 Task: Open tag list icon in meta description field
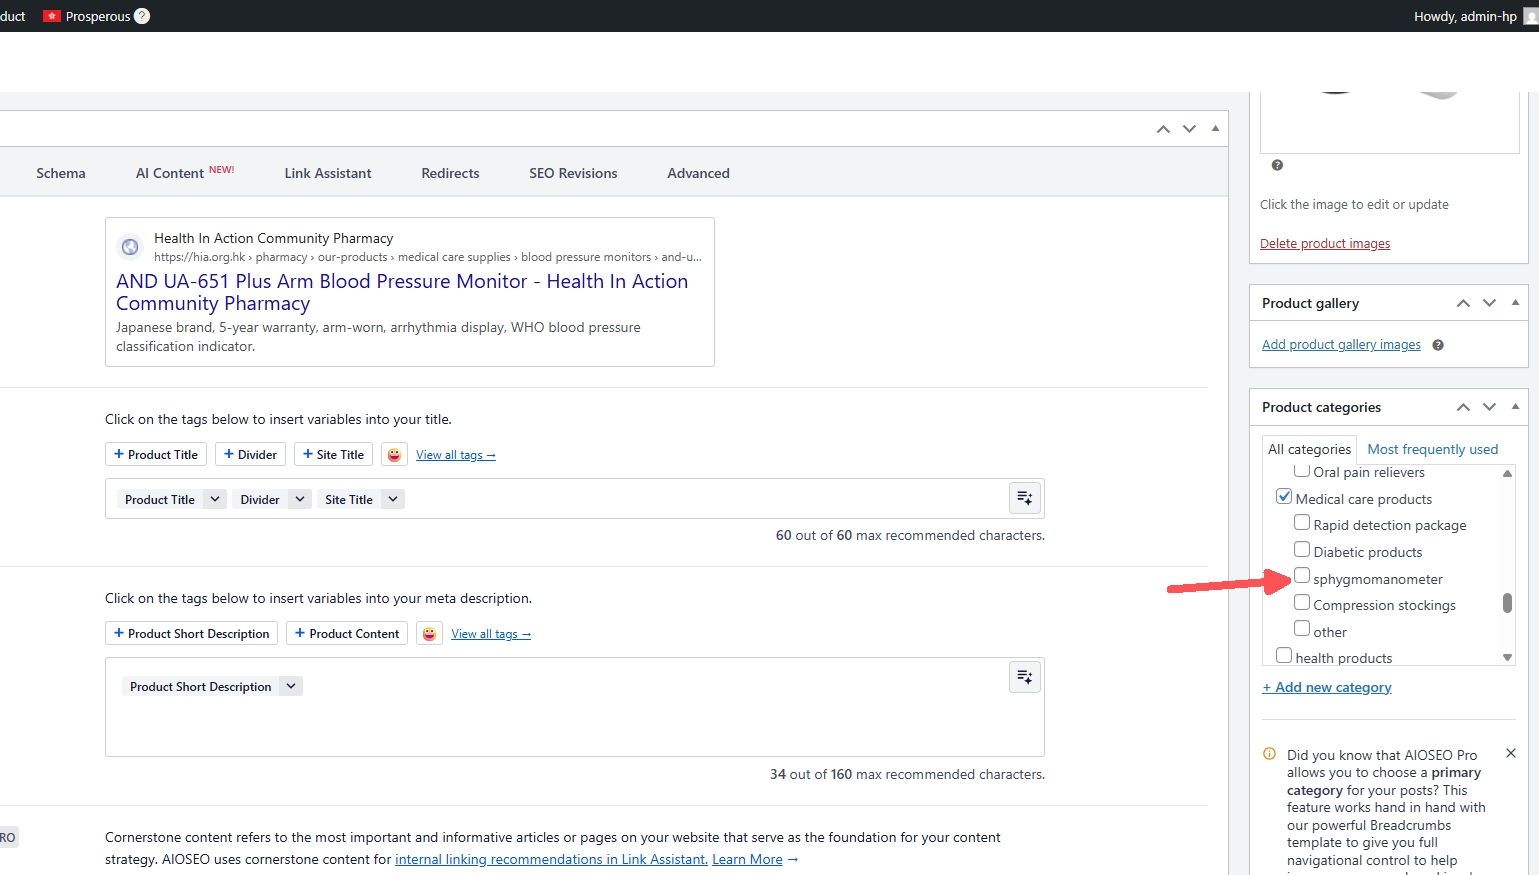[1024, 677]
